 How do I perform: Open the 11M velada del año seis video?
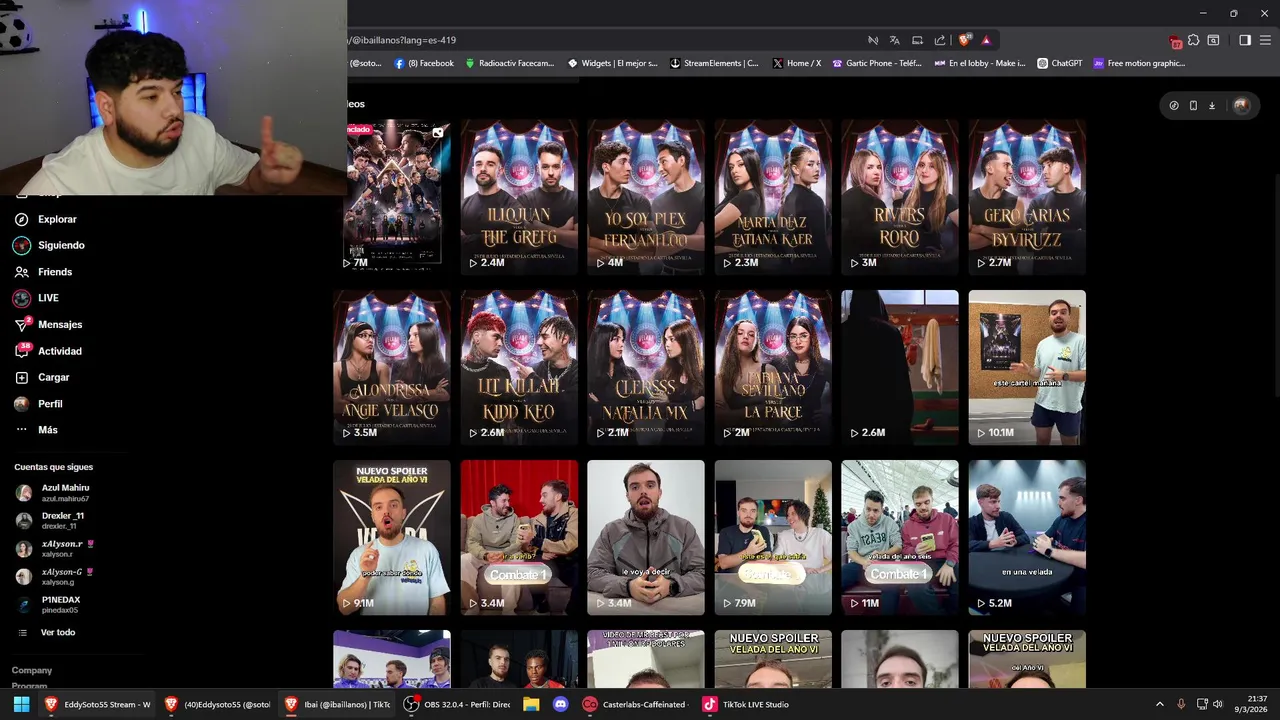pyautogui.click(x=900, y=537)
